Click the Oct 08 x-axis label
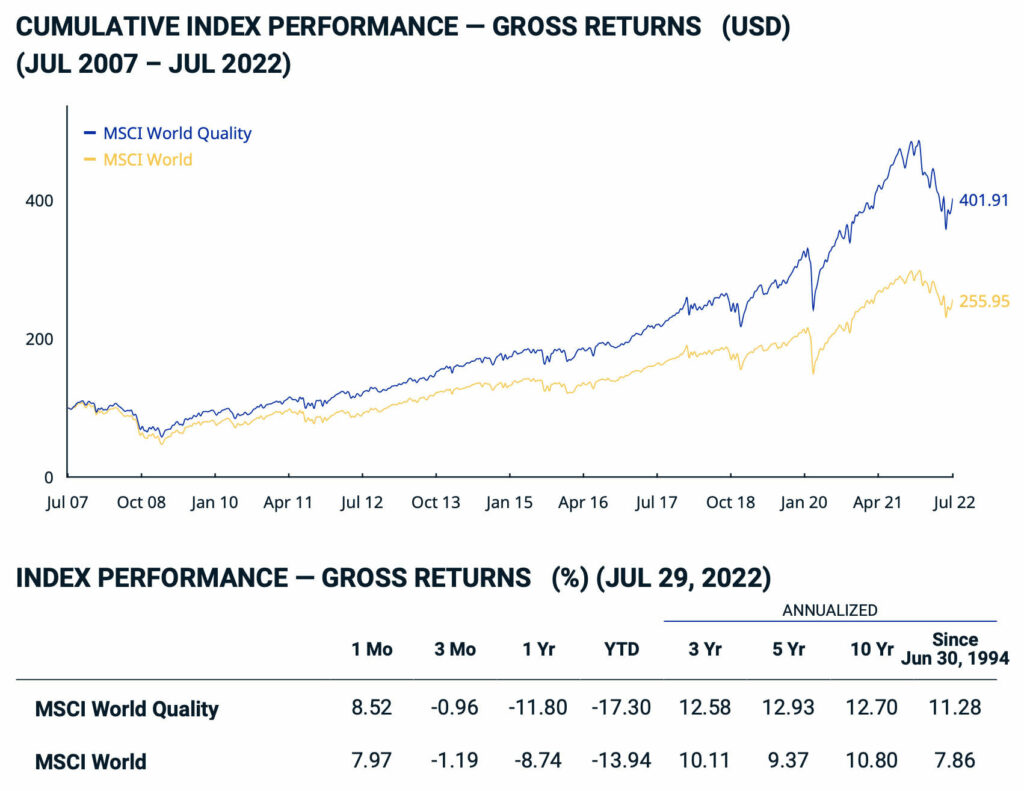This screenshot has width=1024, height=791. (x=141, y=502)
